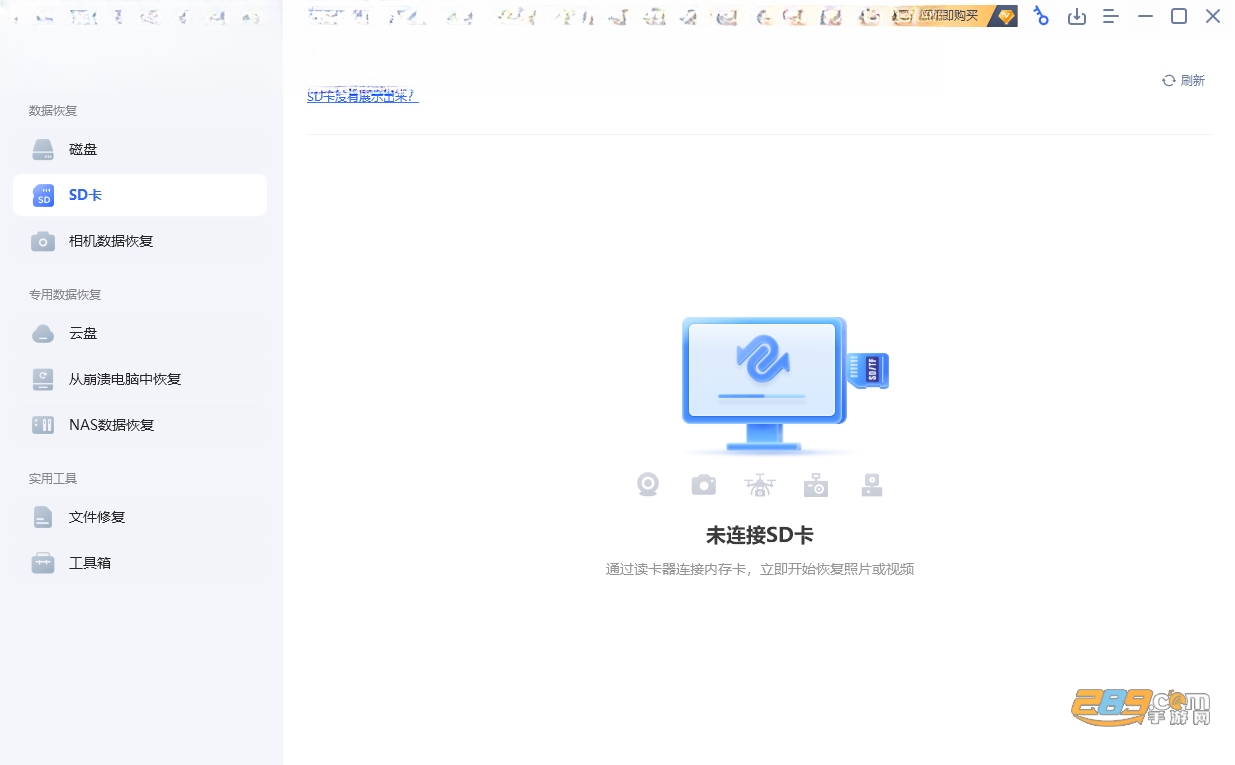Open the 工具箱 toolbox
This screenshot has height=765, width=1235.
pyautogui.click(x=140, y=563)
